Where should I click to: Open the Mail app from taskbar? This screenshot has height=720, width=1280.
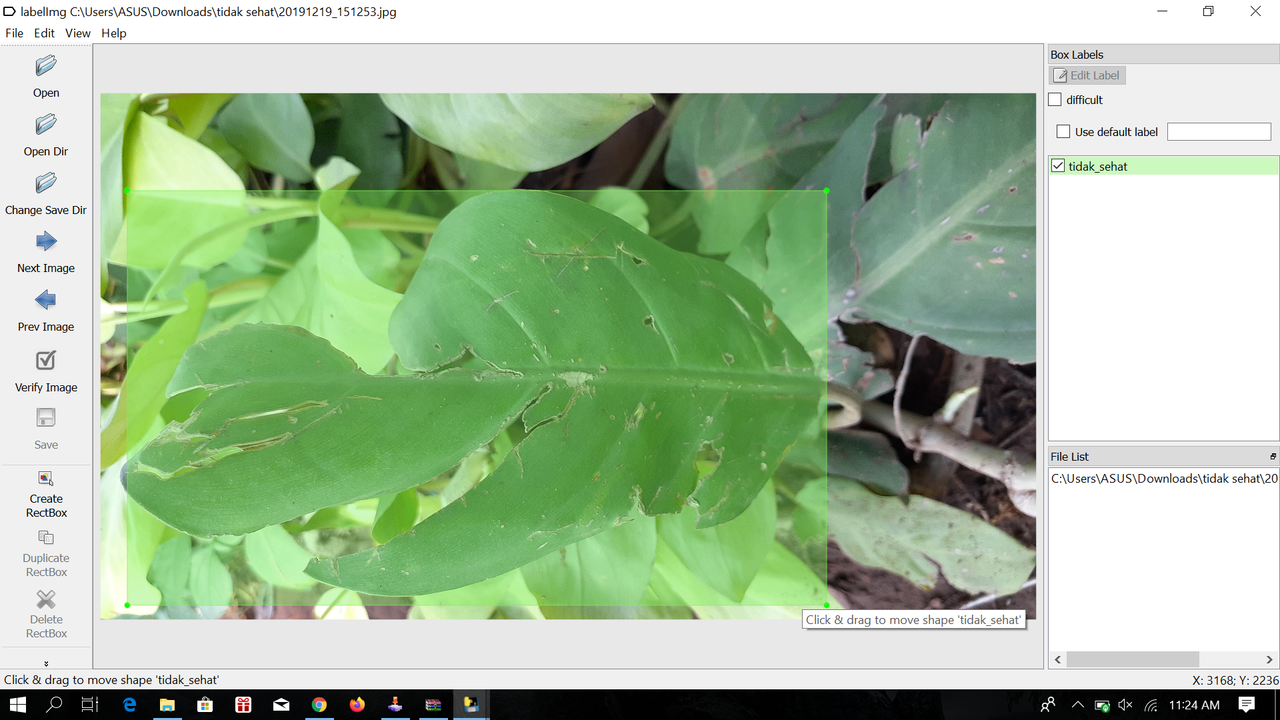coord(281,705)
